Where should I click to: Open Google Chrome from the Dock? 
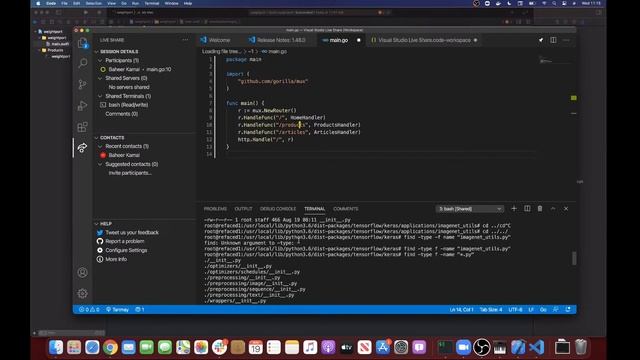coord(110,347)
